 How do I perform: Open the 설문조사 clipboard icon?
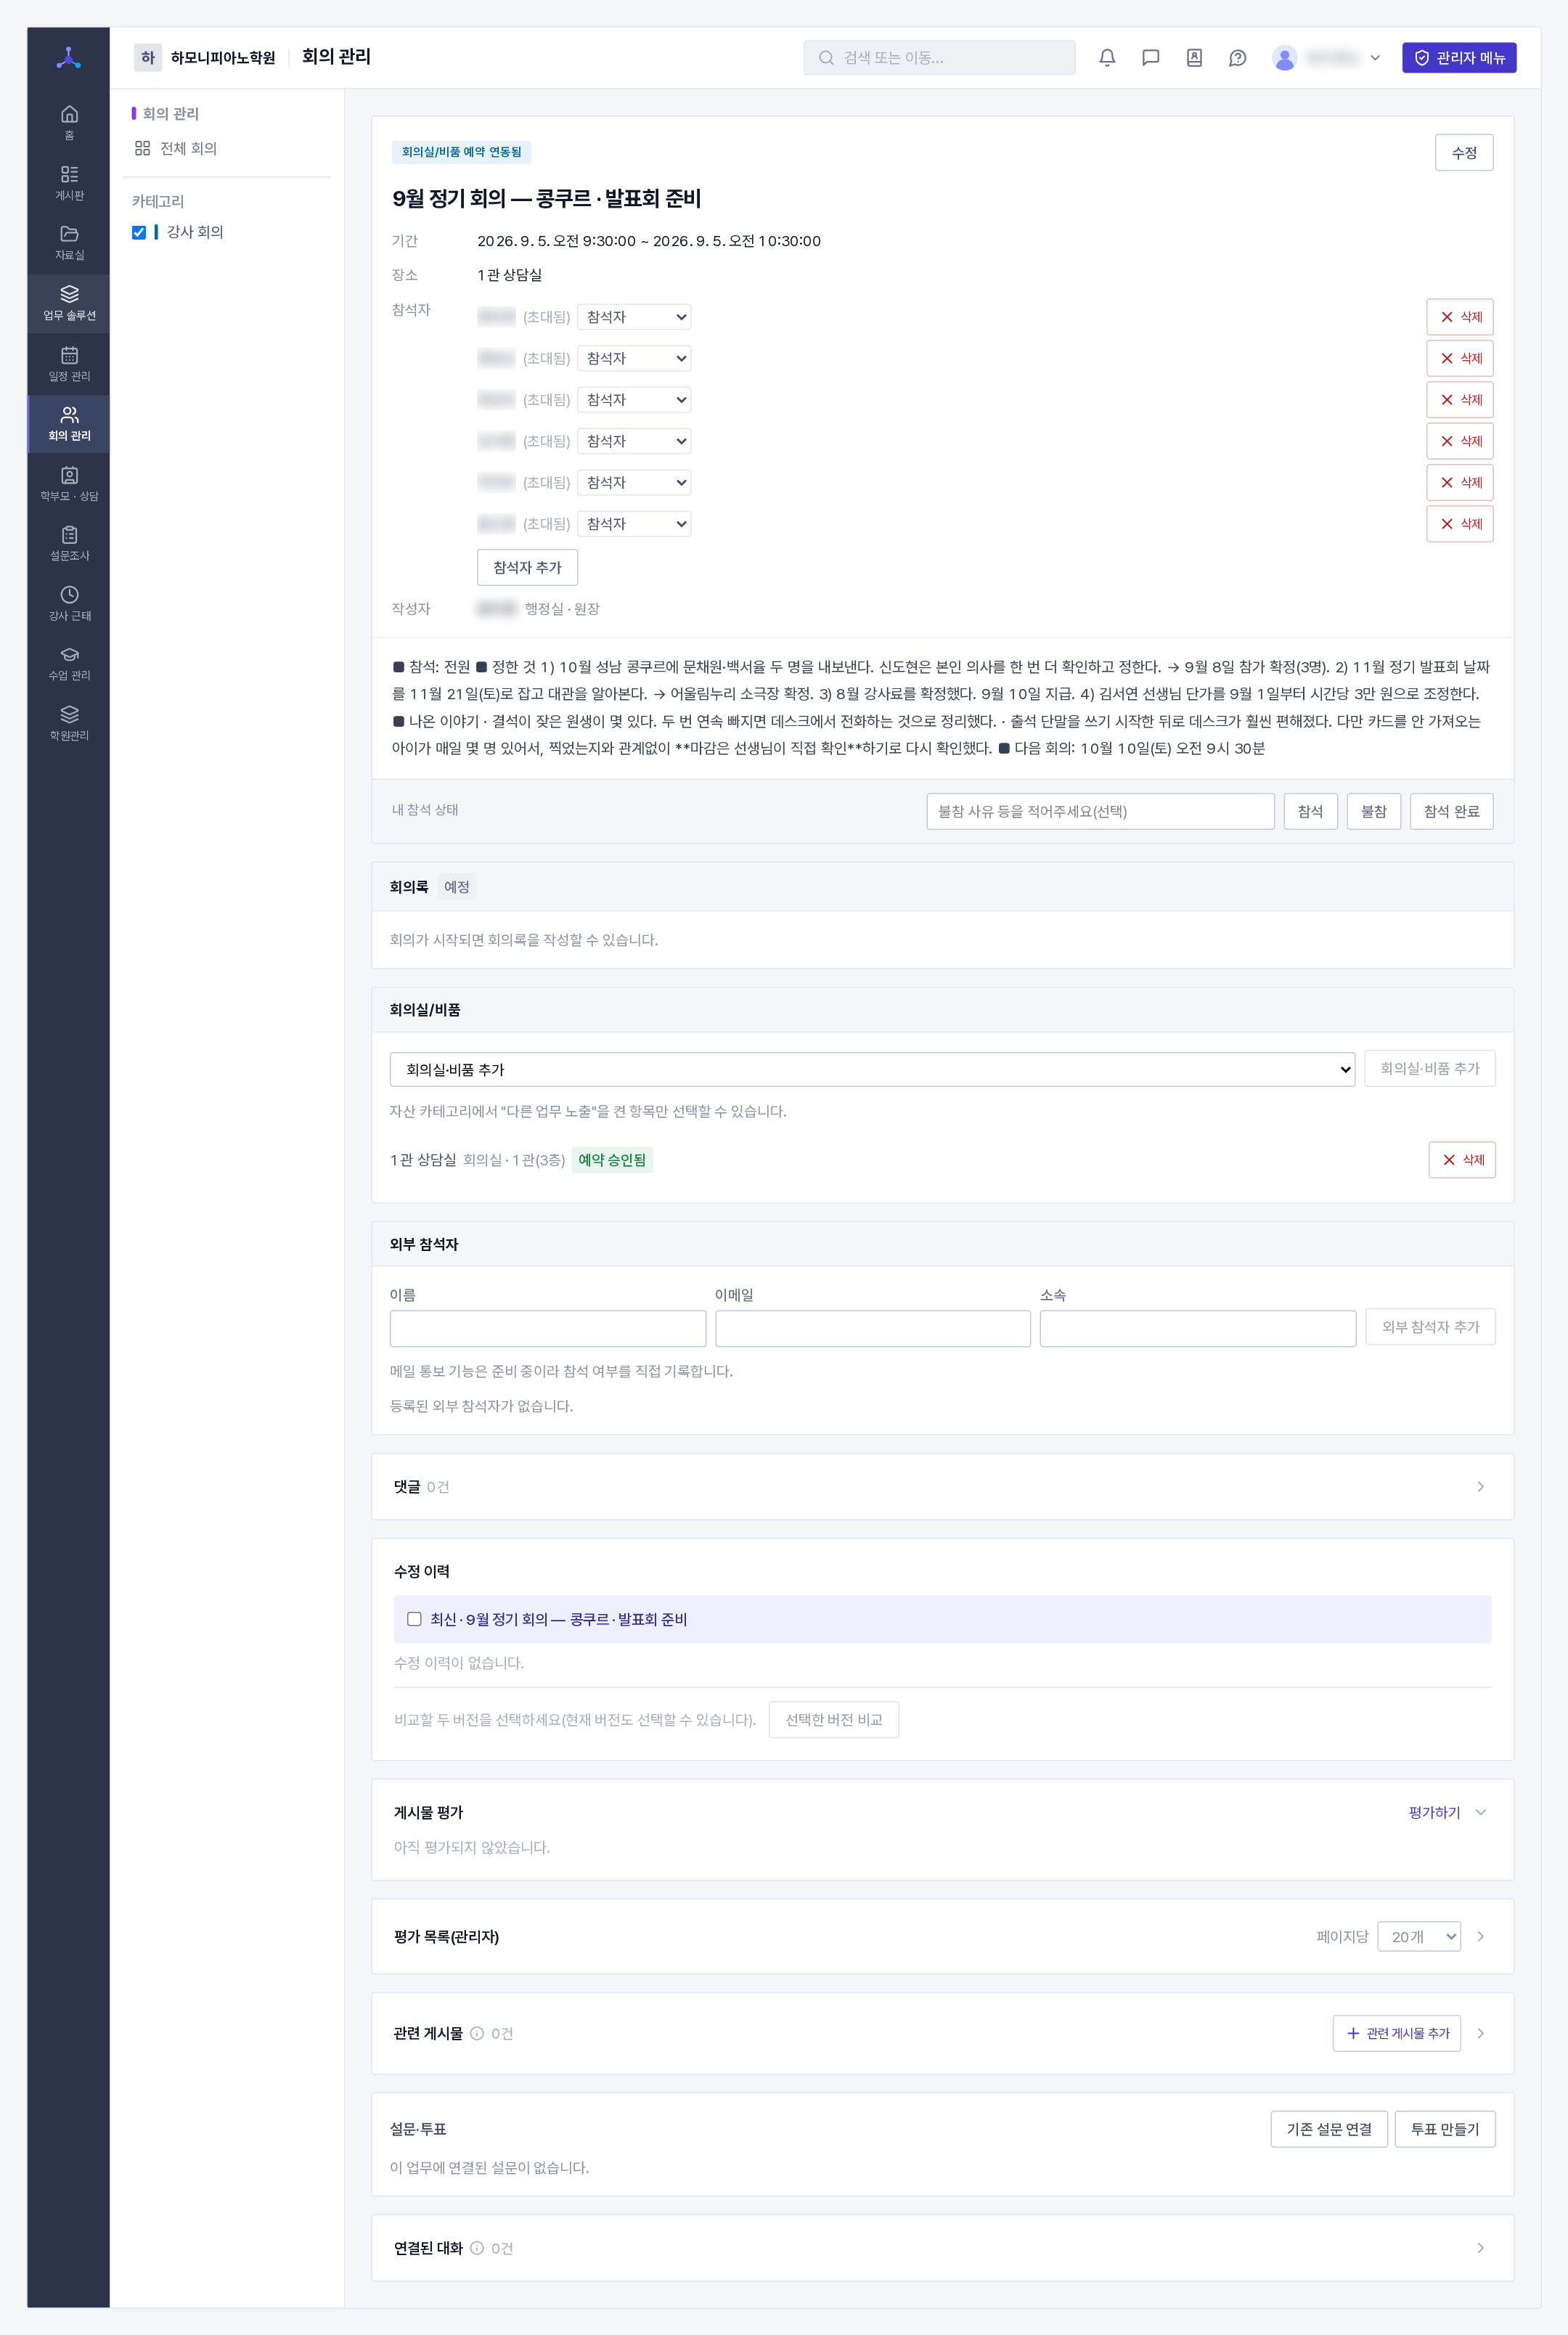69,543
